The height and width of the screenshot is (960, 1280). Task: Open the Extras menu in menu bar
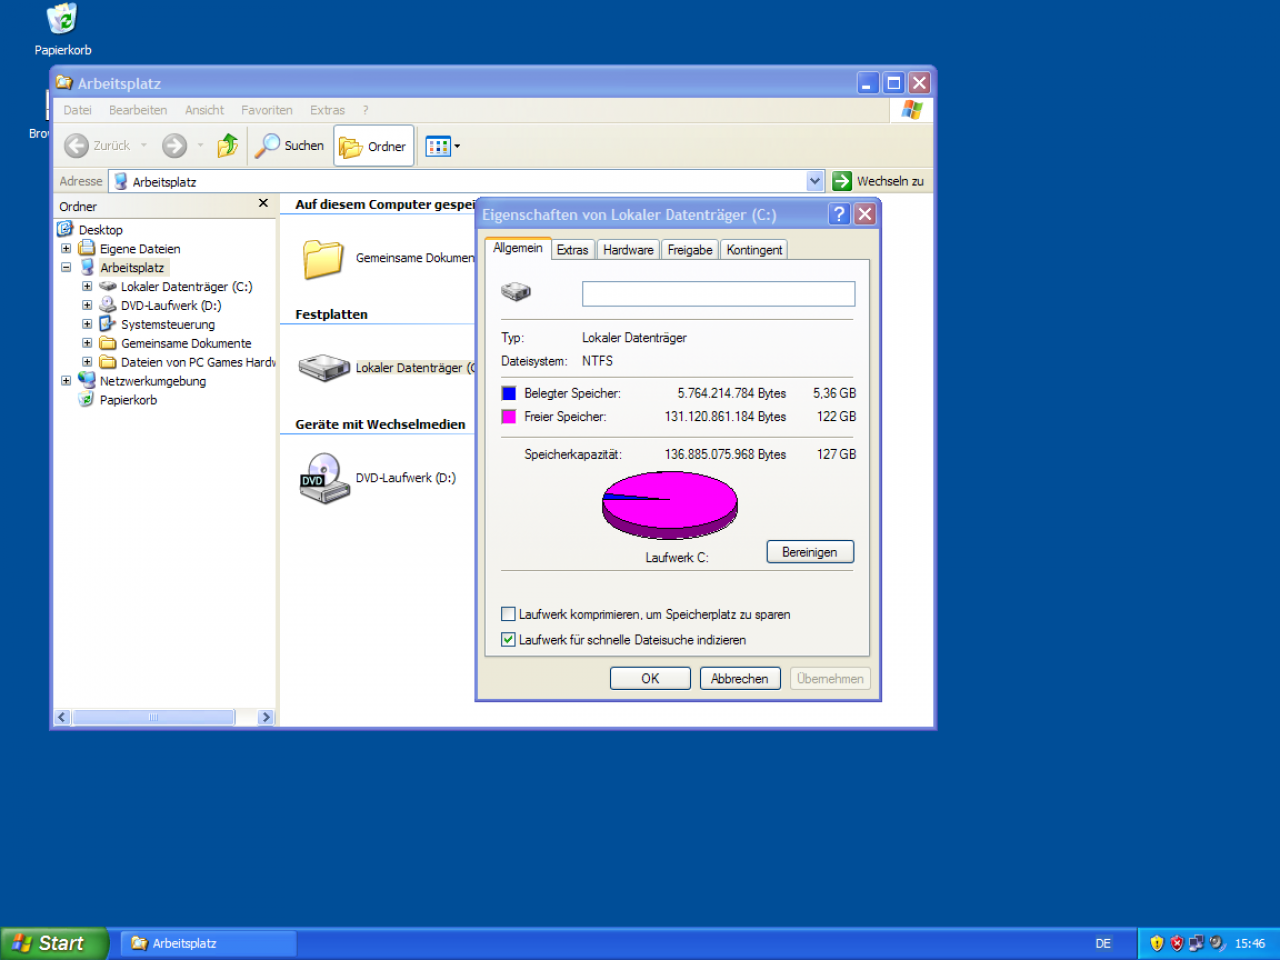(327, 110)
